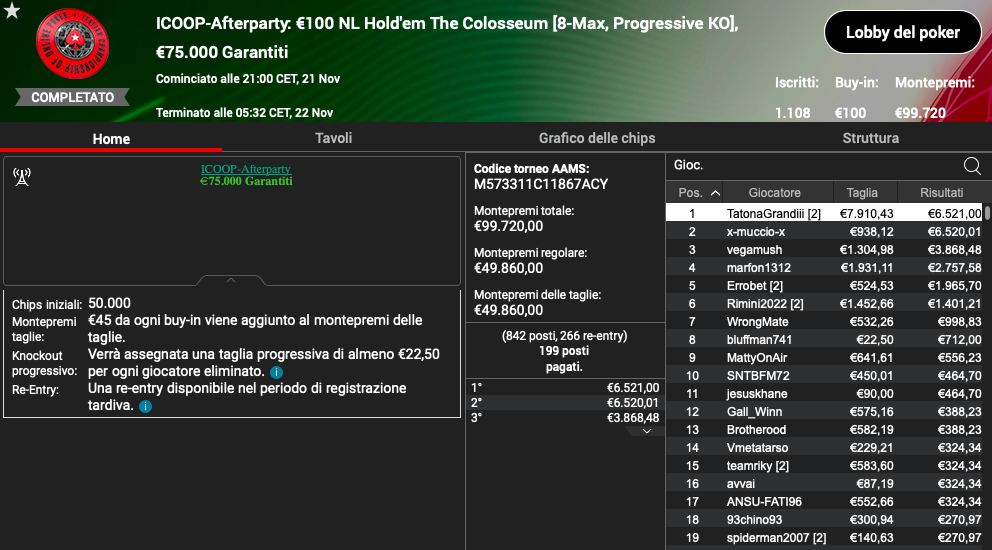Select player marfon1312
Viewport: 992px width, 550px height.
point(759,268)
